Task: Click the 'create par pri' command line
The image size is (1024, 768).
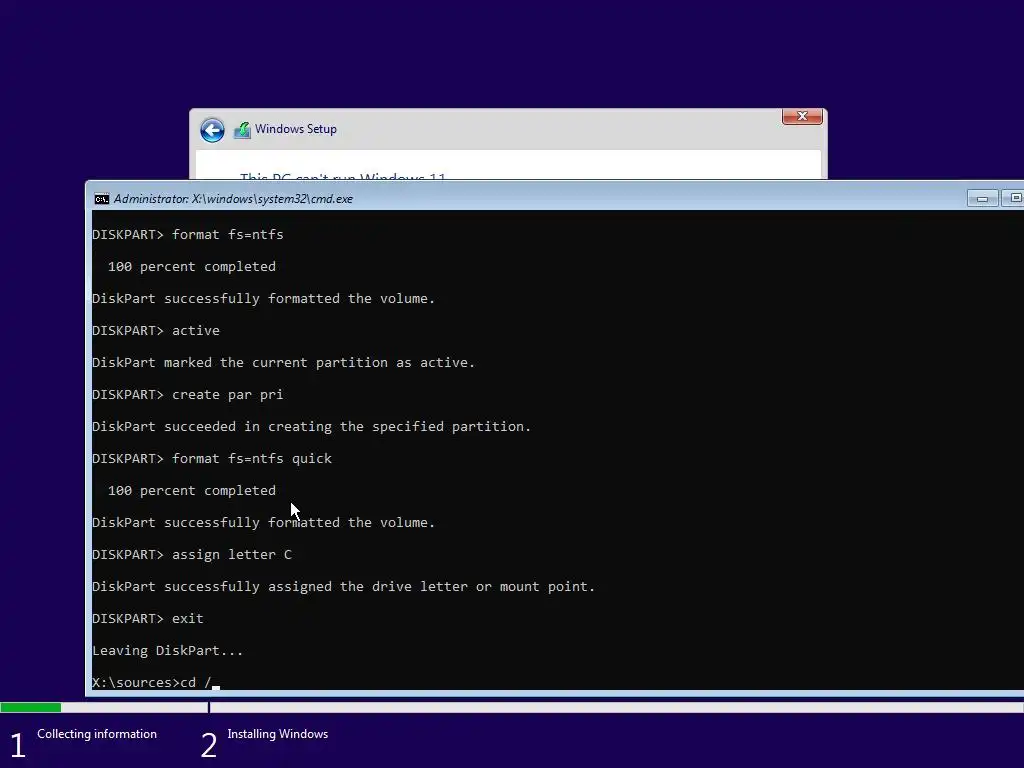Action: click(x=187, y=394)
